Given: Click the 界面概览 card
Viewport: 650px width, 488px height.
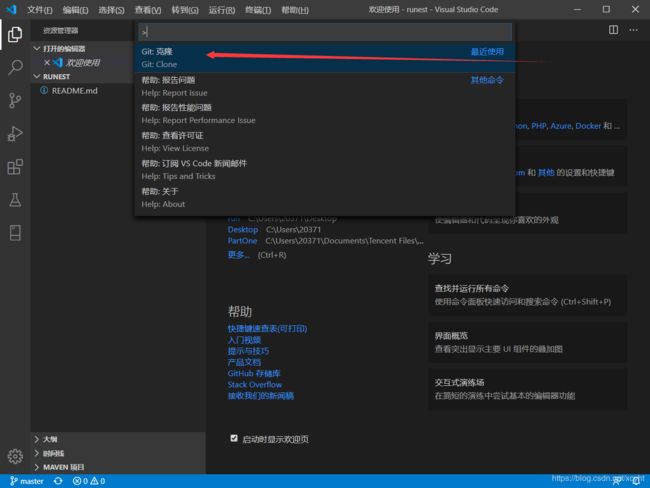Looking at the screenshot, I should pos(527,342).
